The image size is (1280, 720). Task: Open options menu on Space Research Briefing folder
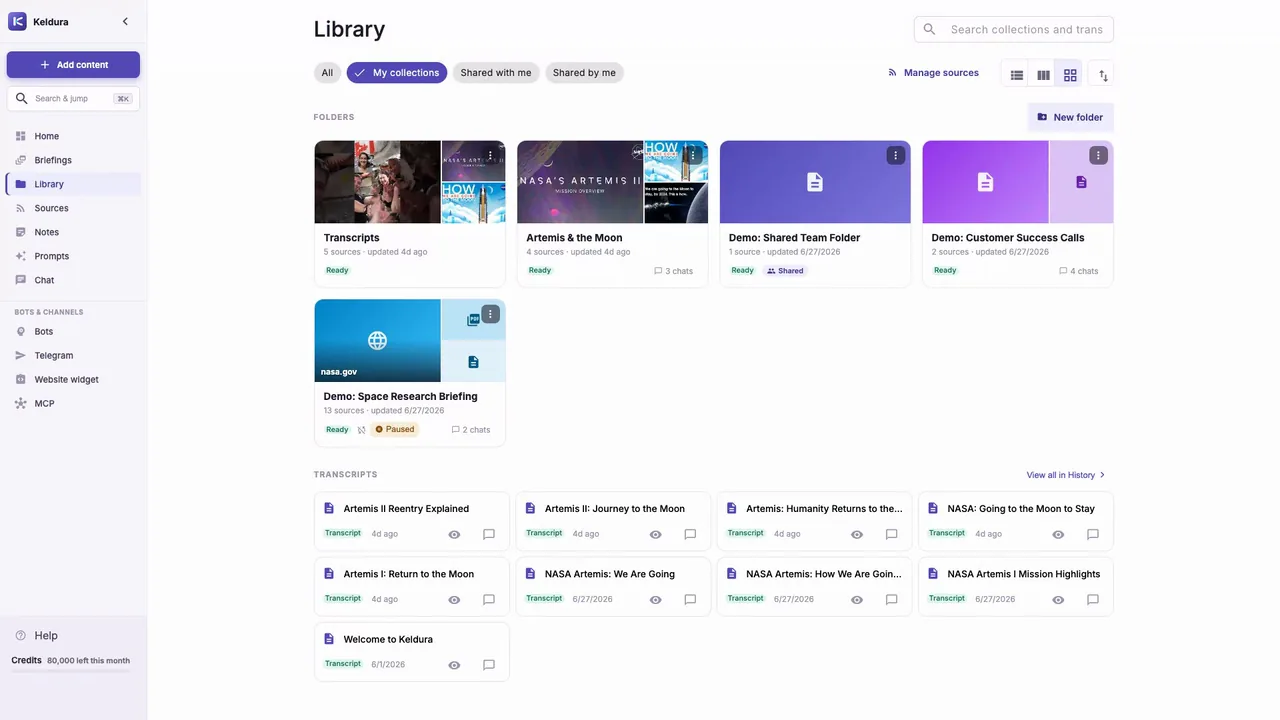(x=490, y=314)
